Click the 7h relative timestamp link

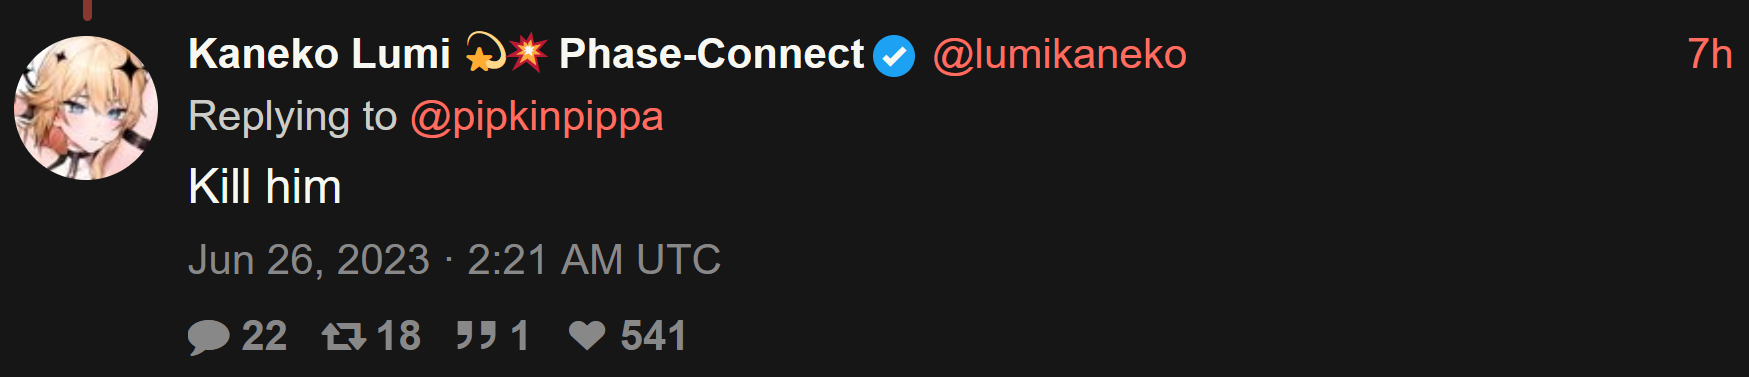click(x=1710, y=54)
